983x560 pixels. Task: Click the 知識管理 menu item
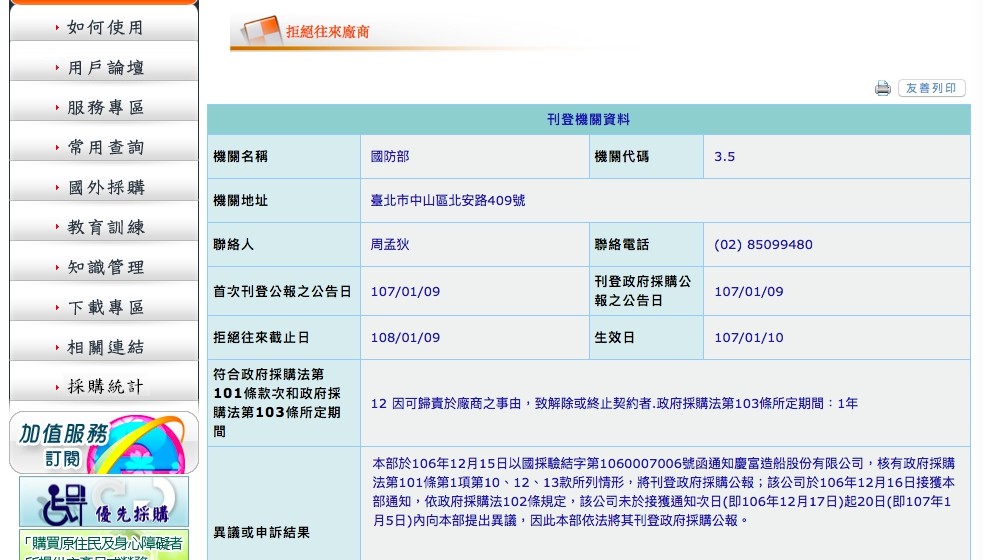coord(104,267)
